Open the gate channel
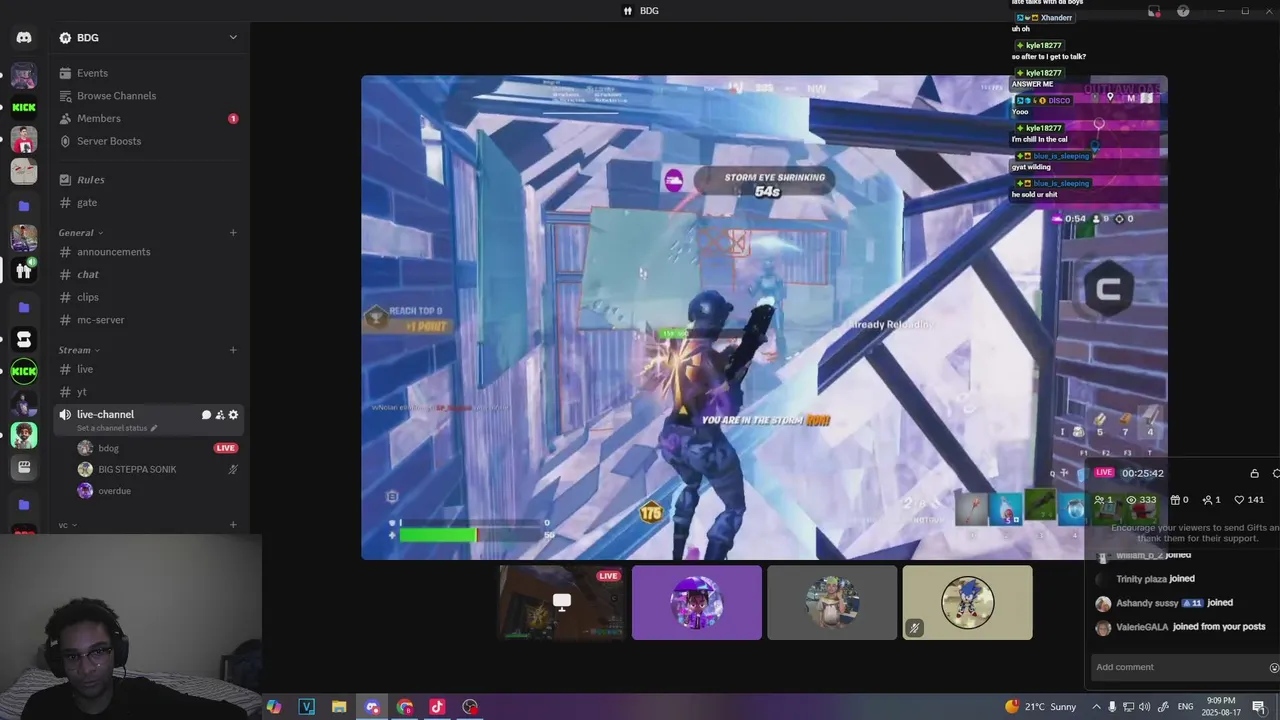 [149, 203]
